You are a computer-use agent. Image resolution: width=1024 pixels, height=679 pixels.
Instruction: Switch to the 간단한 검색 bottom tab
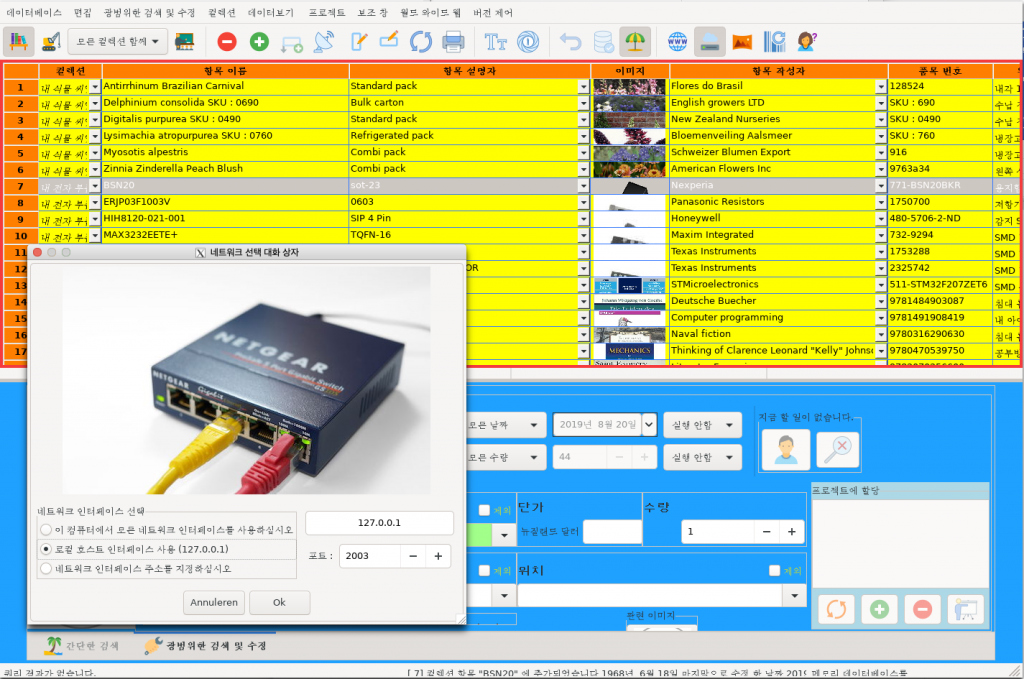[82, 646]
